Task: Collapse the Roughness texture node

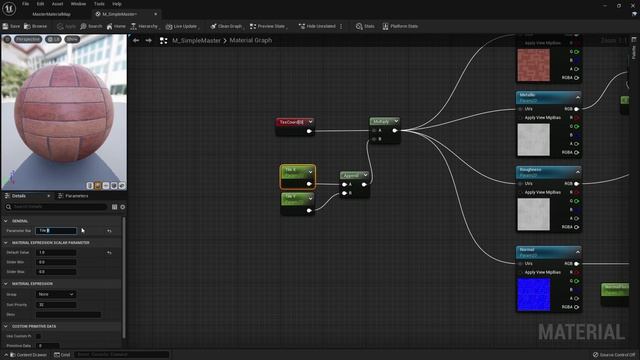Action: coord(578,172)
